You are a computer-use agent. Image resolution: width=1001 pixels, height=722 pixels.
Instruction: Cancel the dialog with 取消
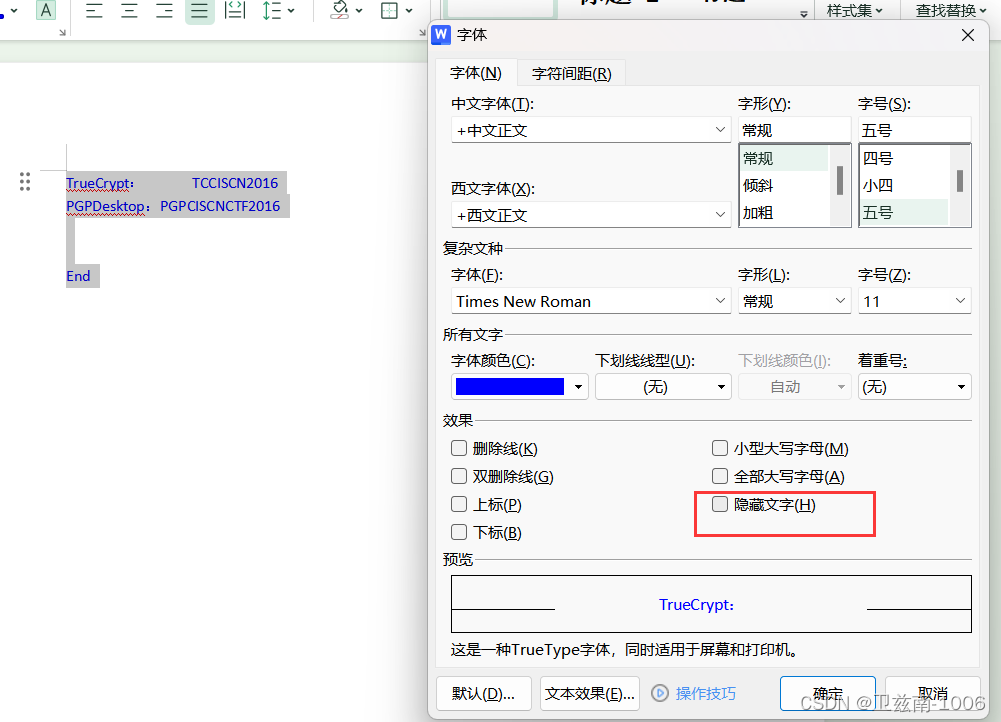click(x=932, y=693)
